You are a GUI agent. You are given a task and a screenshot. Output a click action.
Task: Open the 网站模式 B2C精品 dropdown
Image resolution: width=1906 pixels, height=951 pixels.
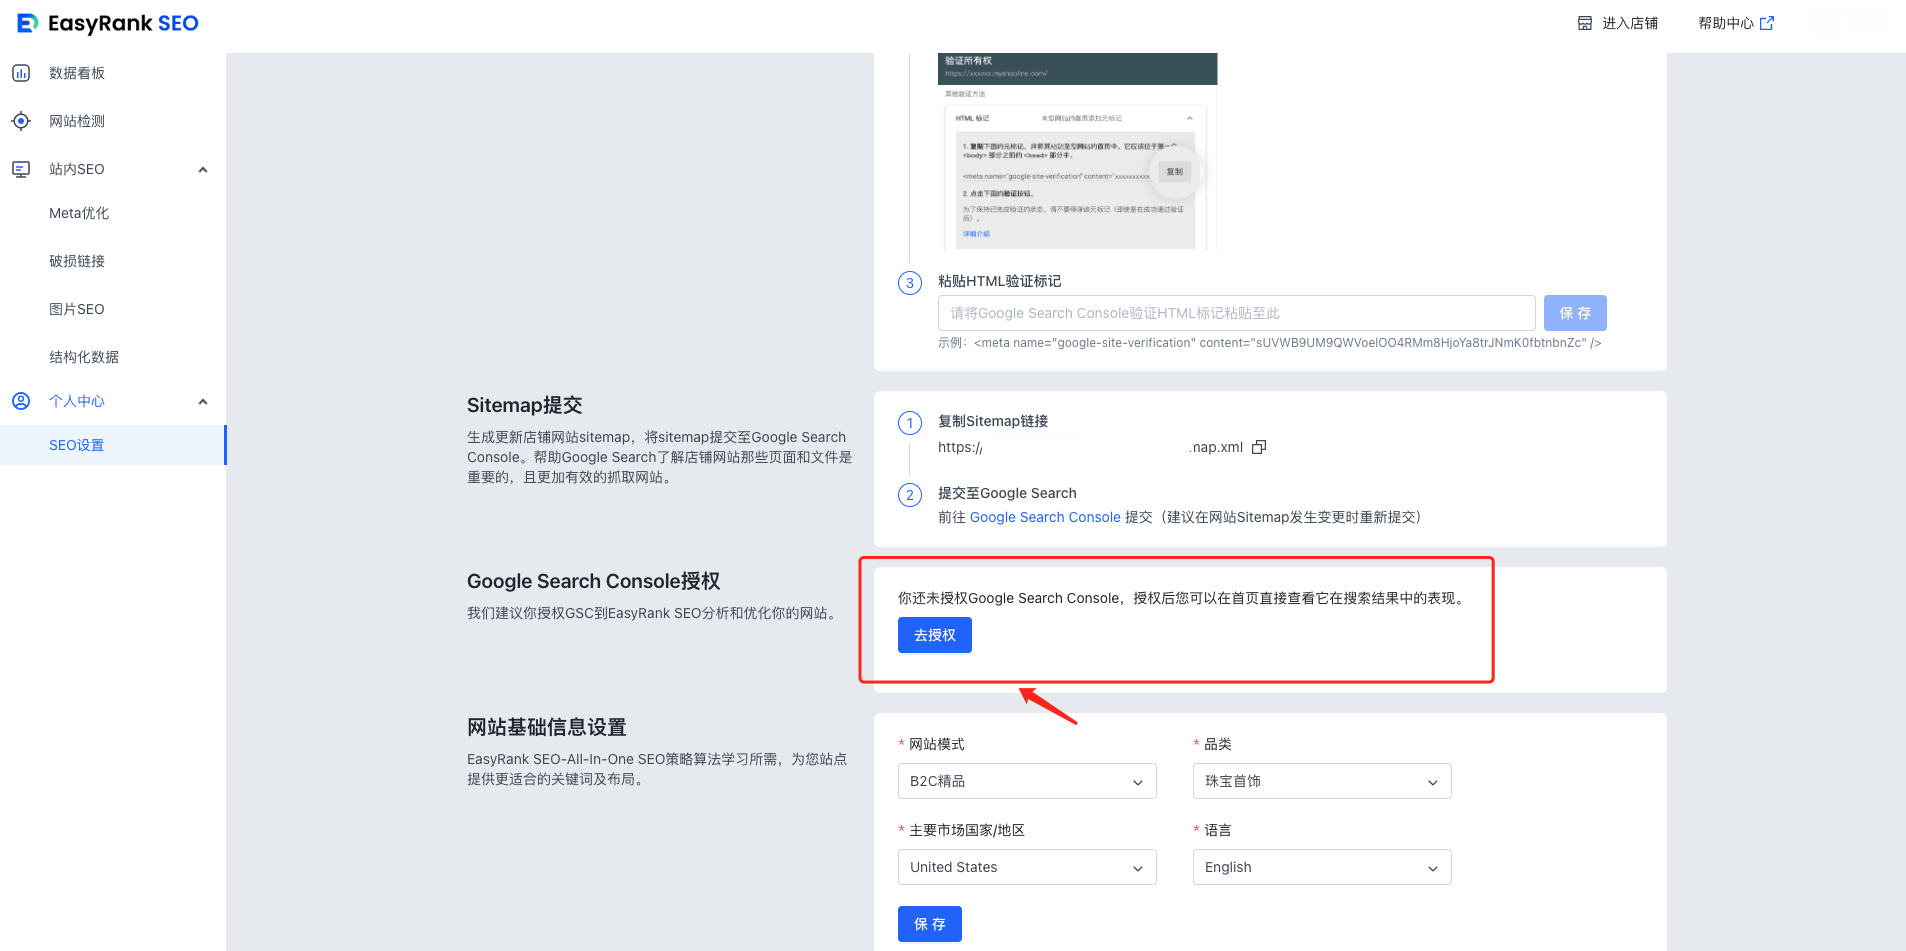pos(1027,781)
